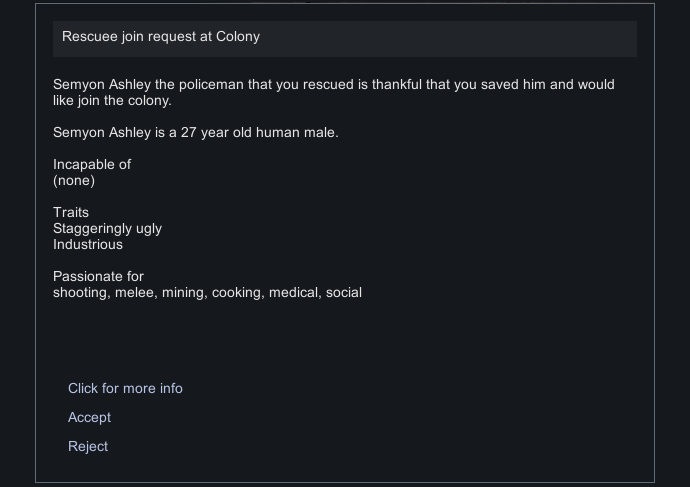Image resolution: width=690 pixels, height=487 pixels.
Task: Click the word 'thankful' in the description
Action: point(397,84)
